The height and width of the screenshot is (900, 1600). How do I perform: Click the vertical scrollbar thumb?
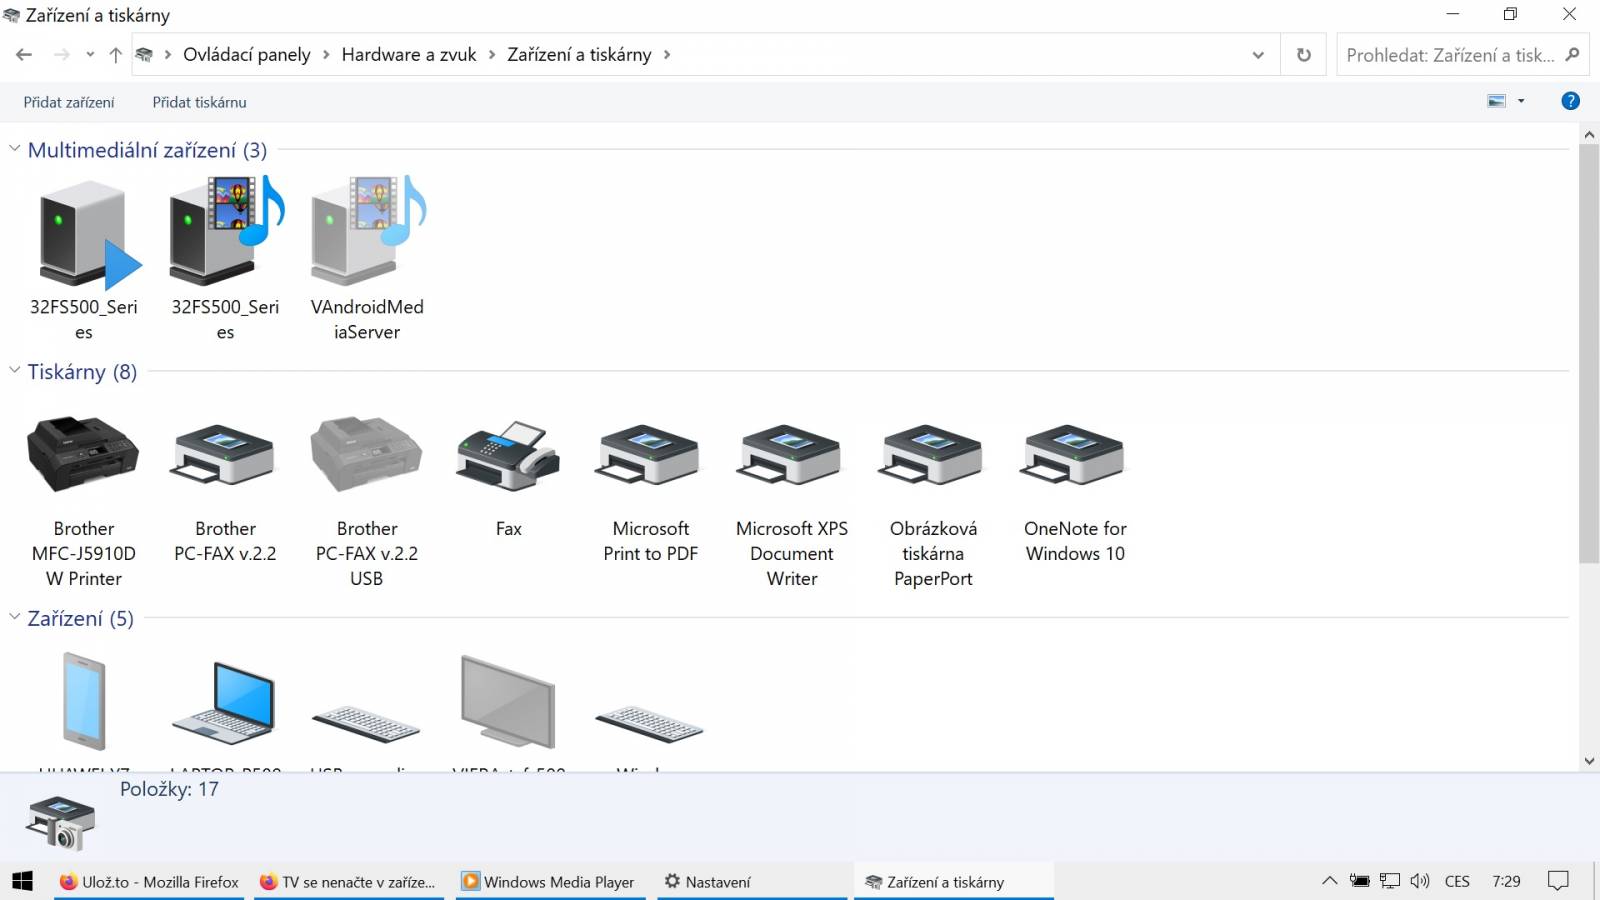coord(1589,353)
